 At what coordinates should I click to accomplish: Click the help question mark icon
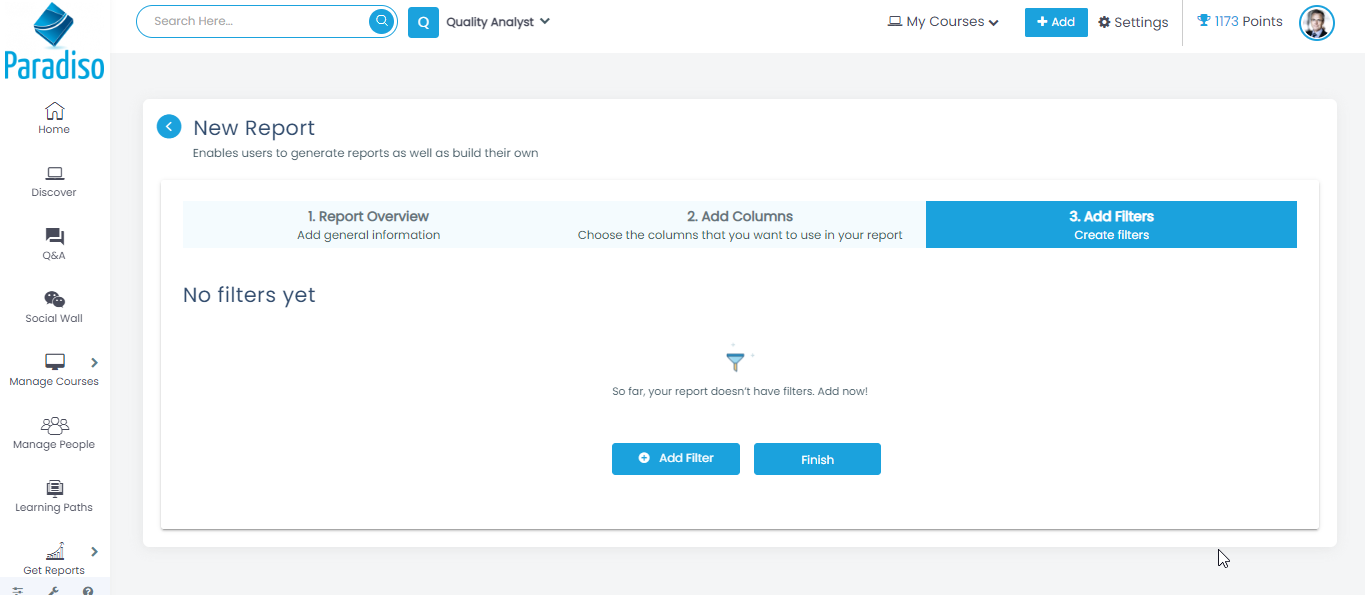coord(88,590)
